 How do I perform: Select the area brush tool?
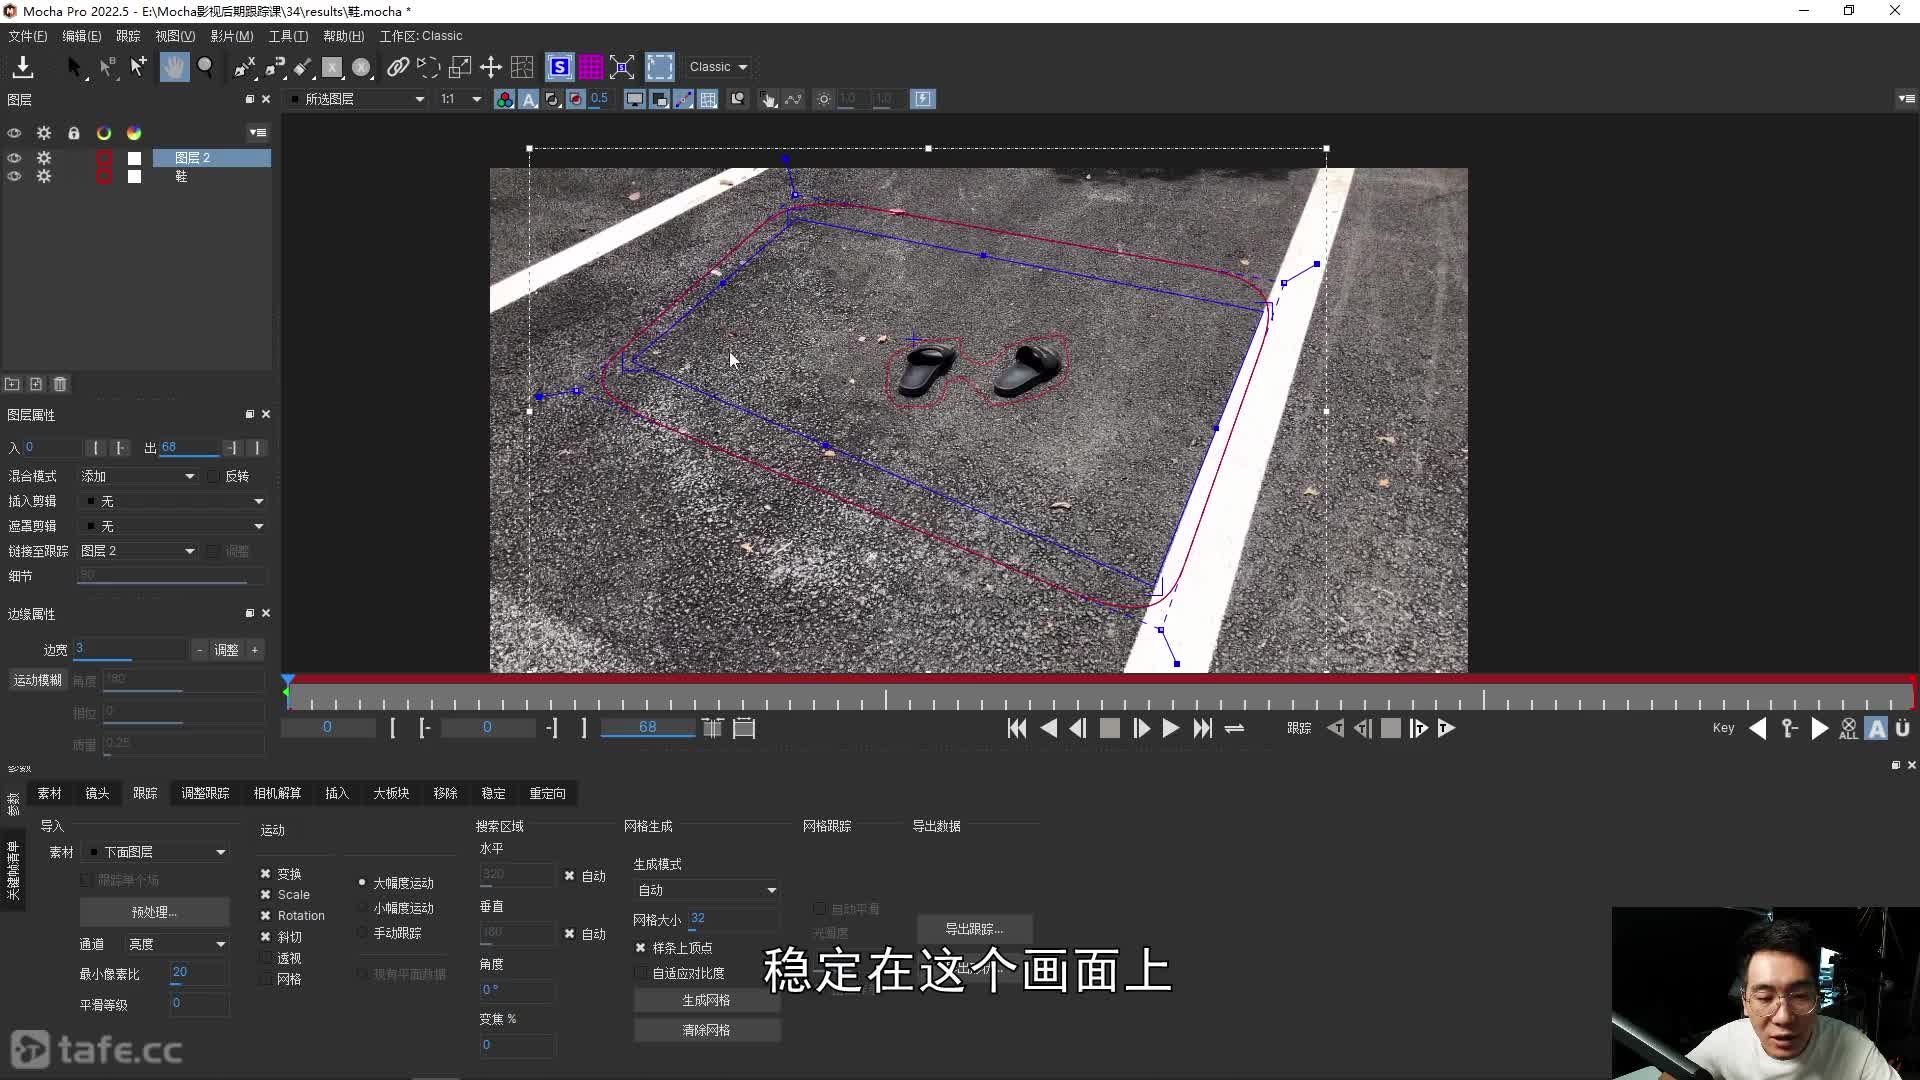click(x=303, y=67)
